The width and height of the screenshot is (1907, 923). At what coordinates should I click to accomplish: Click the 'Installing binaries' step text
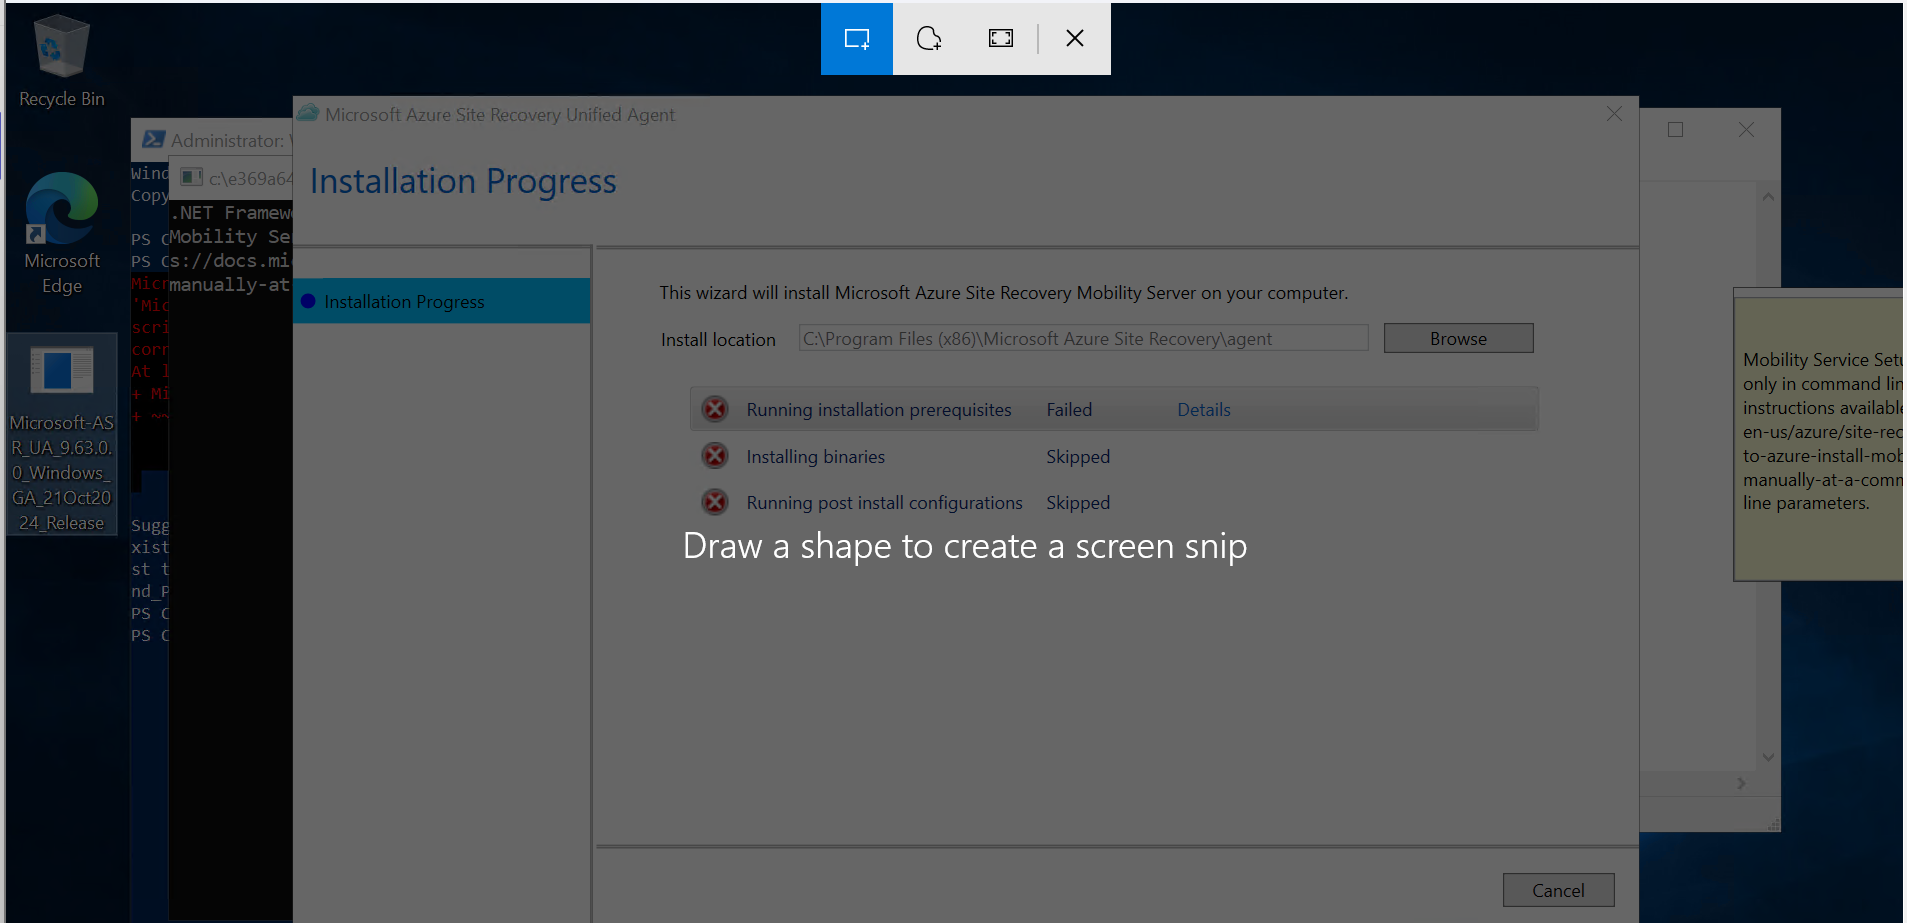coord(815,457)
